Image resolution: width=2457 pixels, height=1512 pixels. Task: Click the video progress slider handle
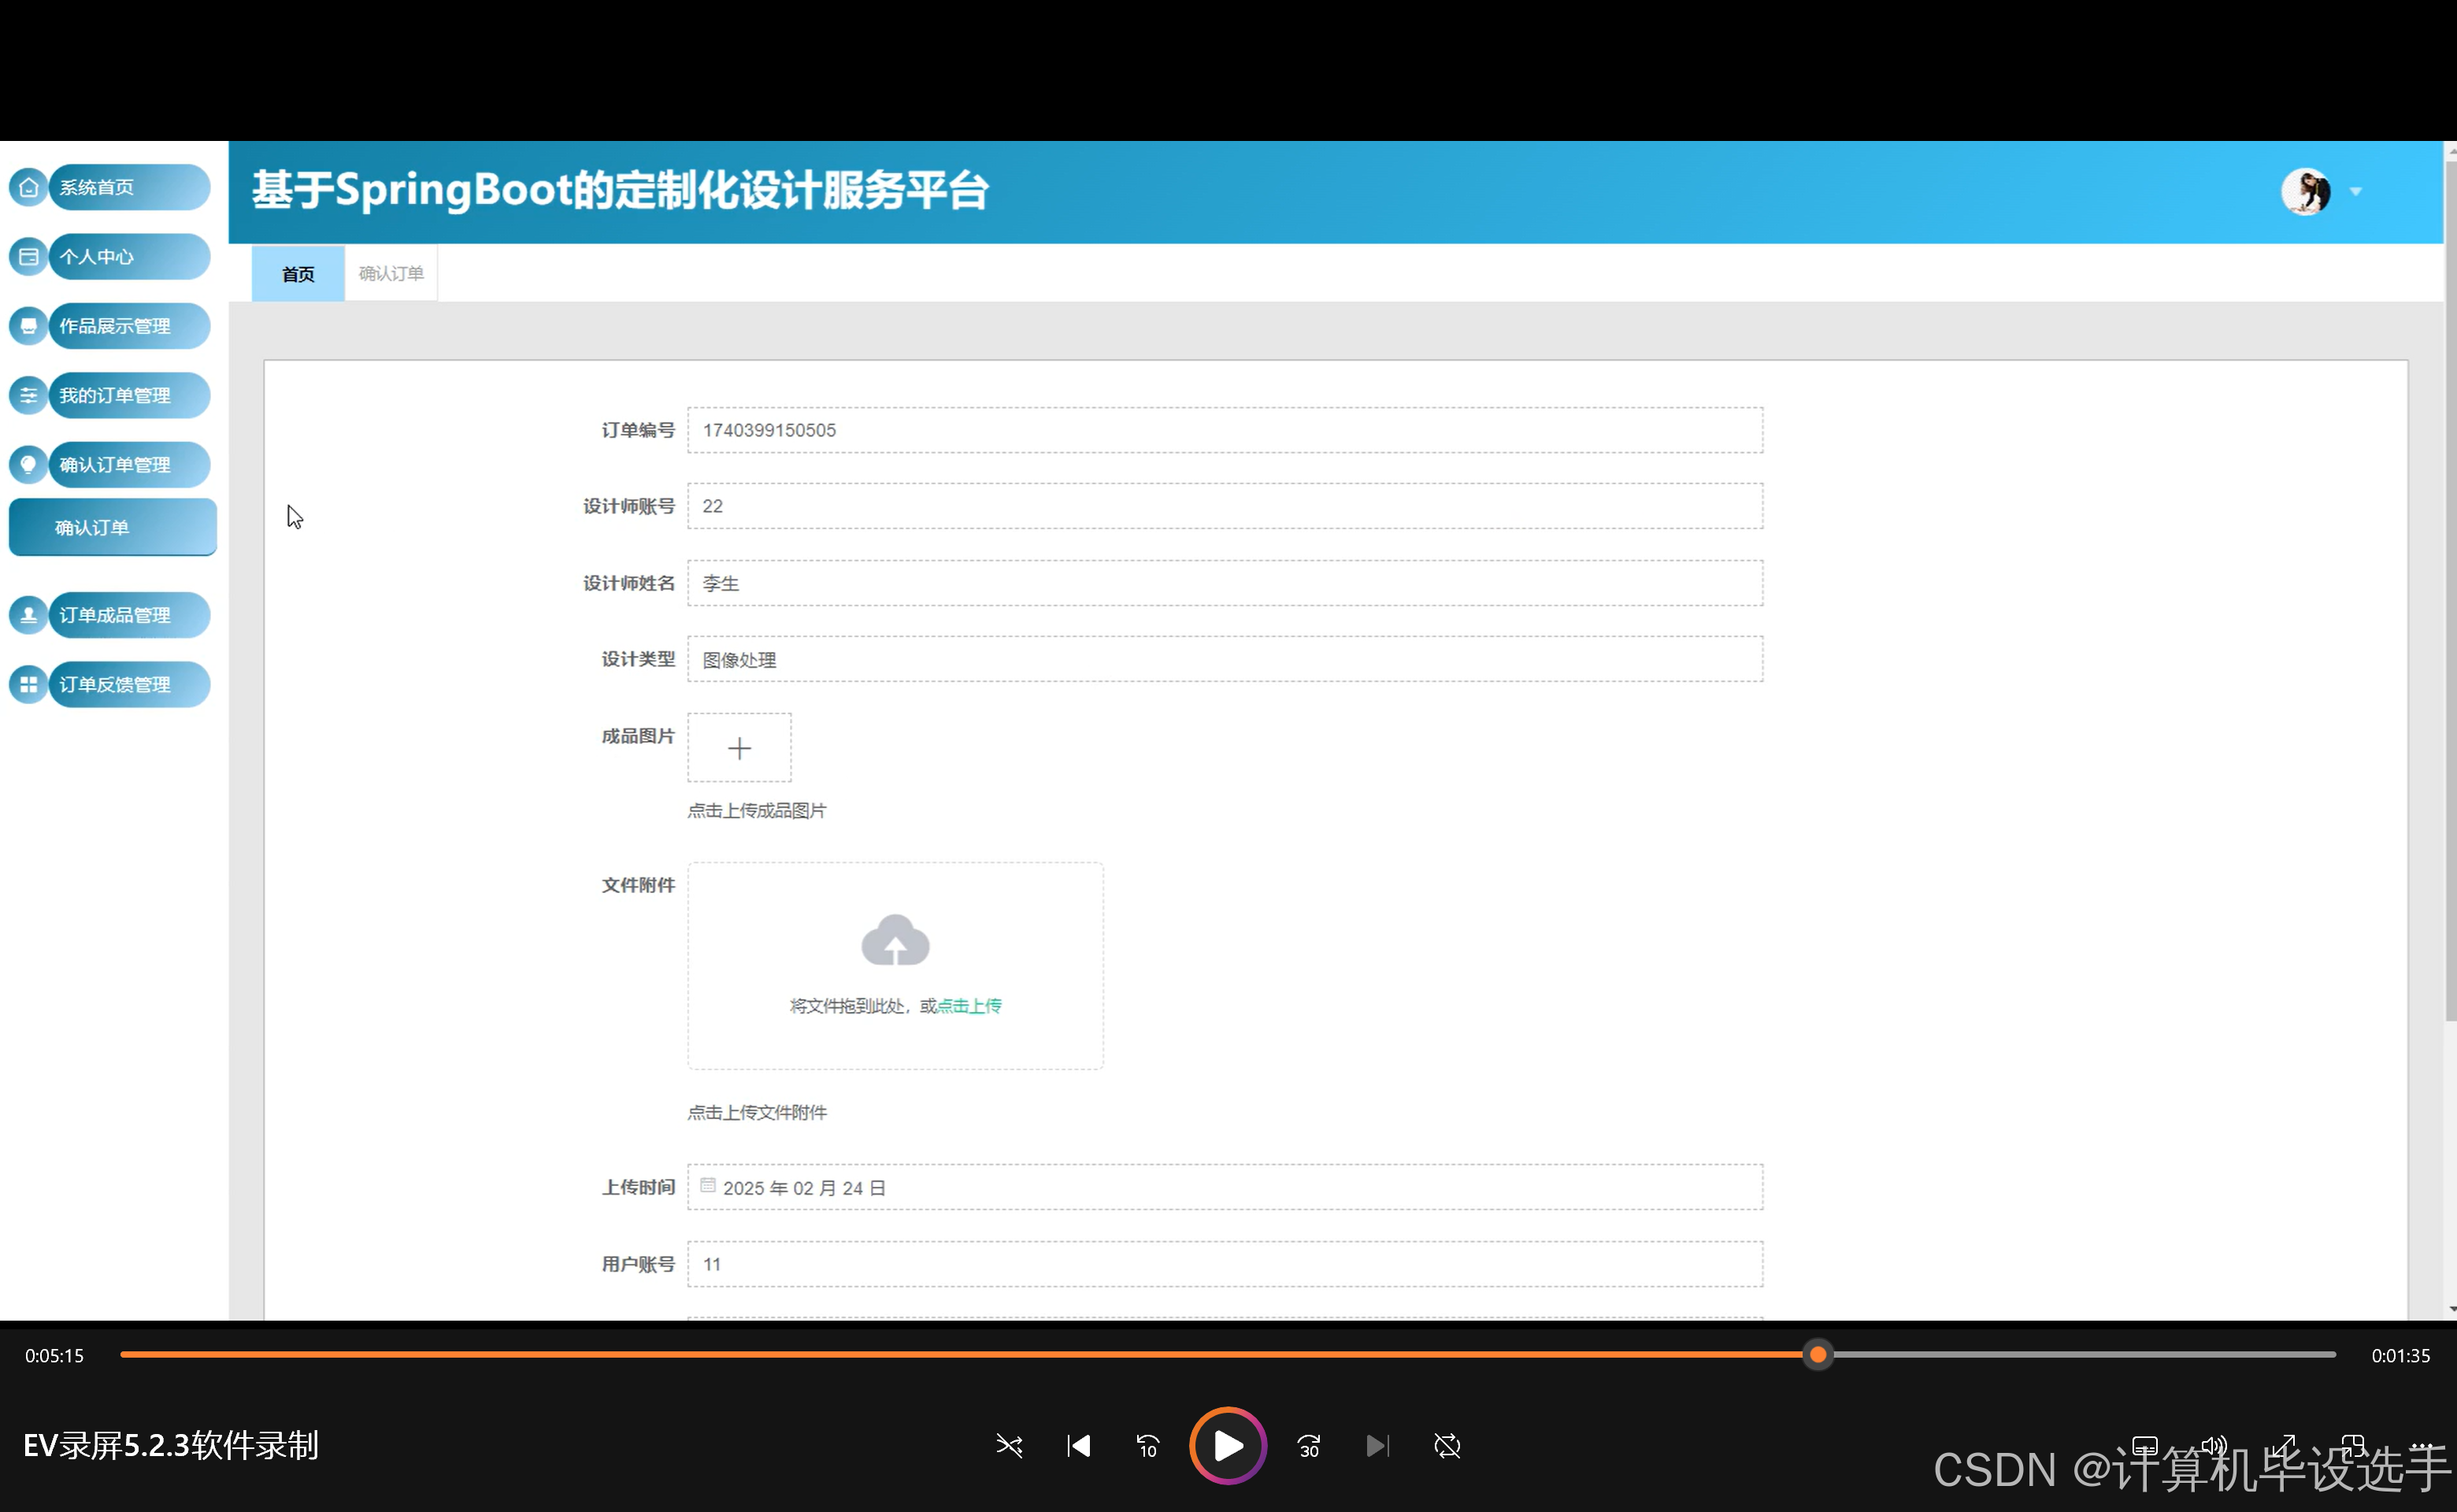(1818, 1355)
